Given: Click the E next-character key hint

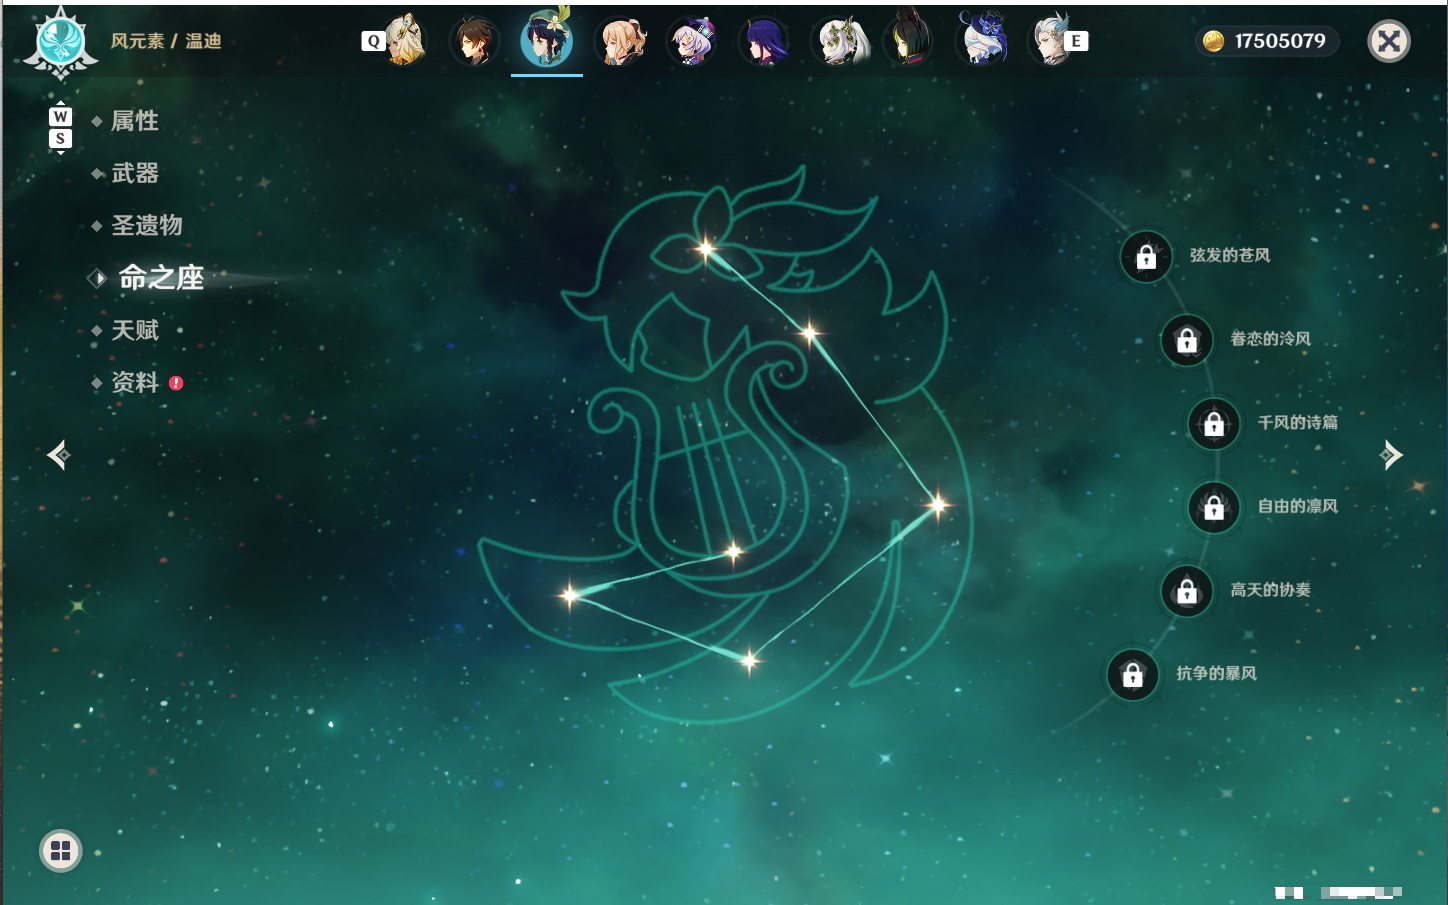Looking at the screenshot, I should [x=1076, y=41].
